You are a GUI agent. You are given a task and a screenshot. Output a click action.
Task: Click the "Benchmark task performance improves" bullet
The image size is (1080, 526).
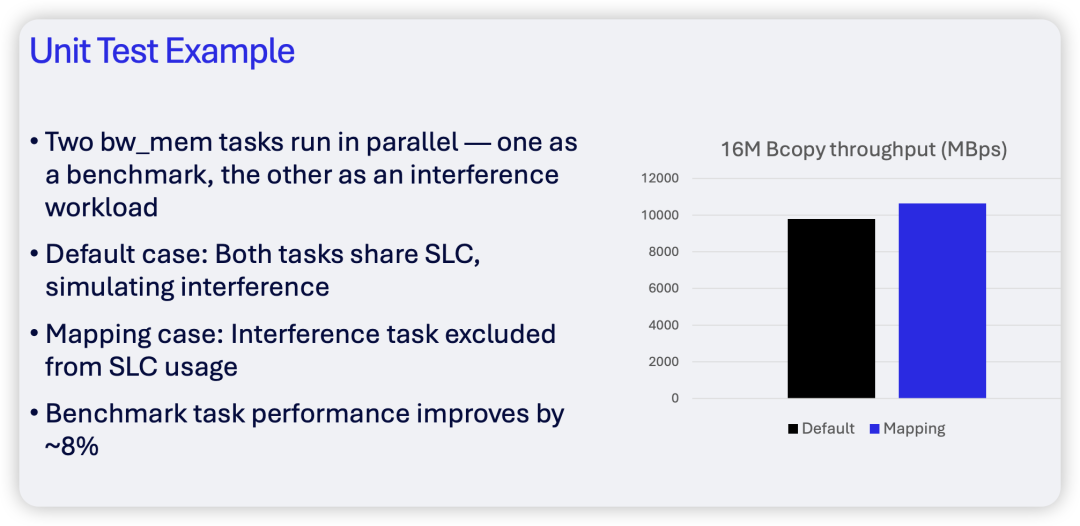click(305, 414)
